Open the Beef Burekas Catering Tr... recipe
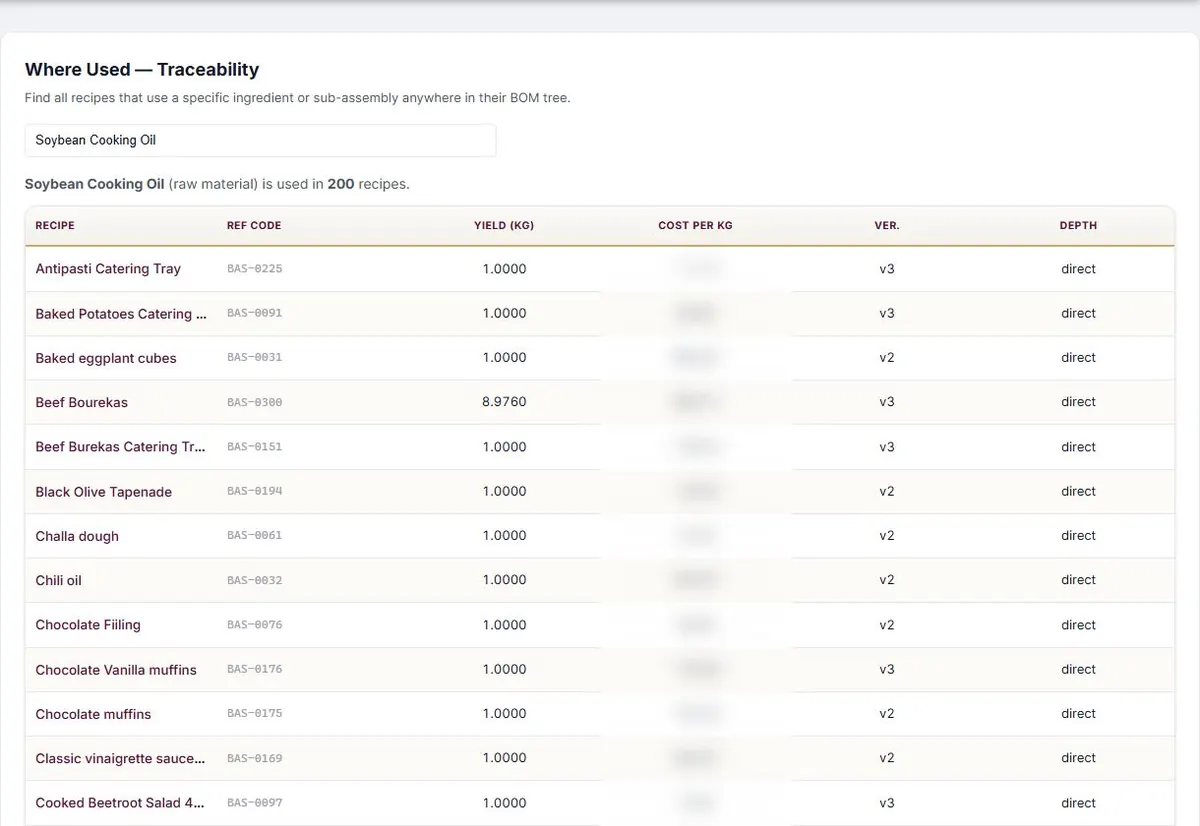 point(120,447)
